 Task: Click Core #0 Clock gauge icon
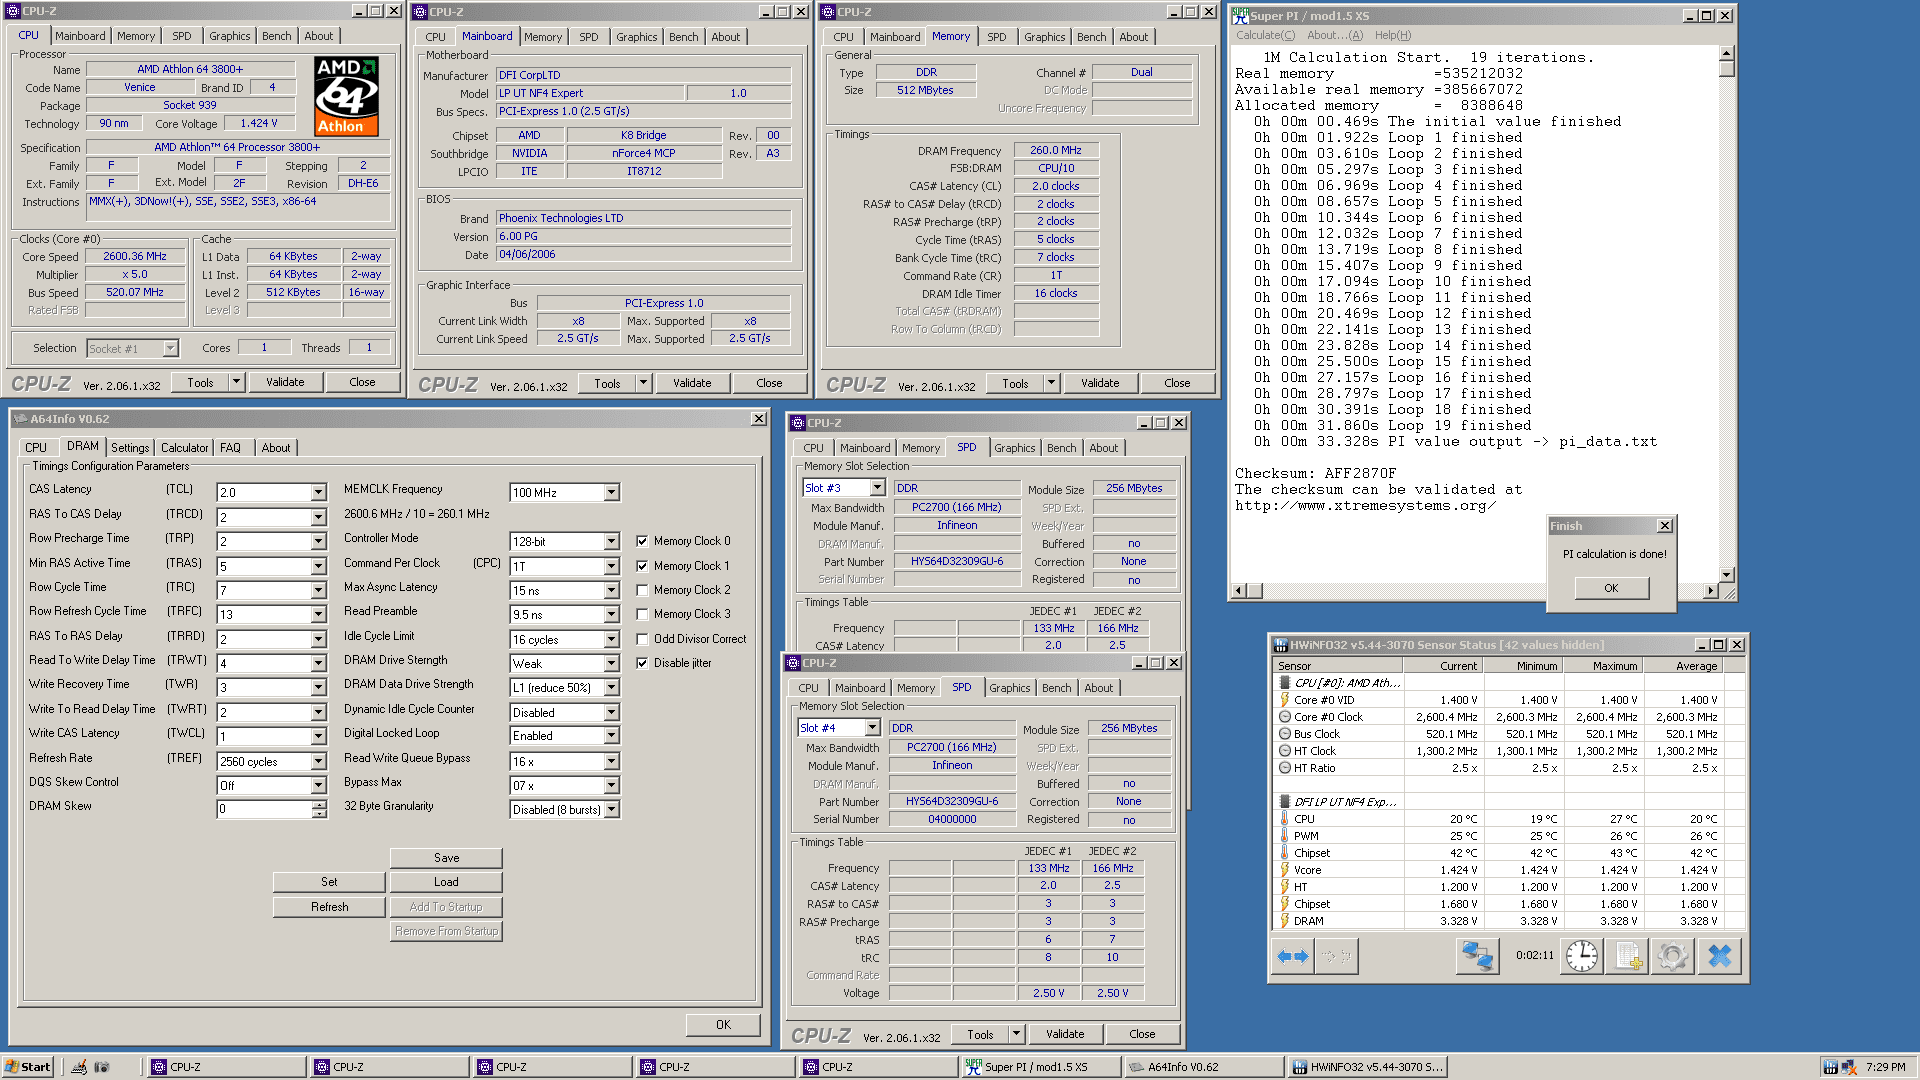[1285, 717]
